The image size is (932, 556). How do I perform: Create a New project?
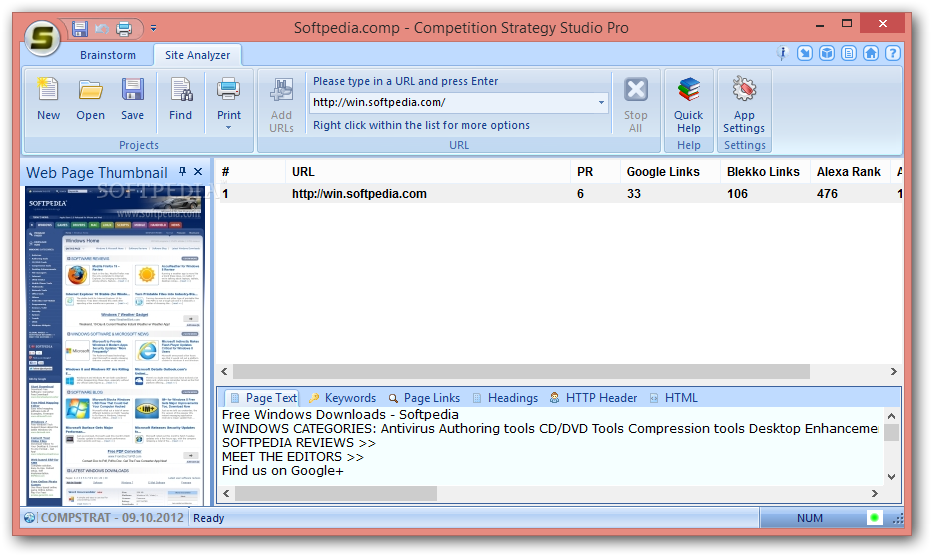48,99
